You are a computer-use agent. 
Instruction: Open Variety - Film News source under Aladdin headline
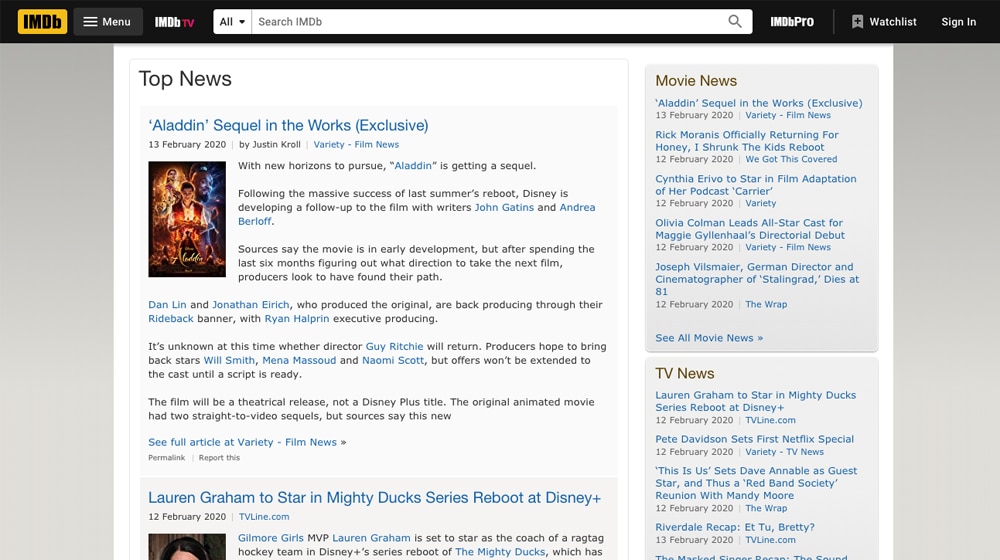click(x=356, y=145)
